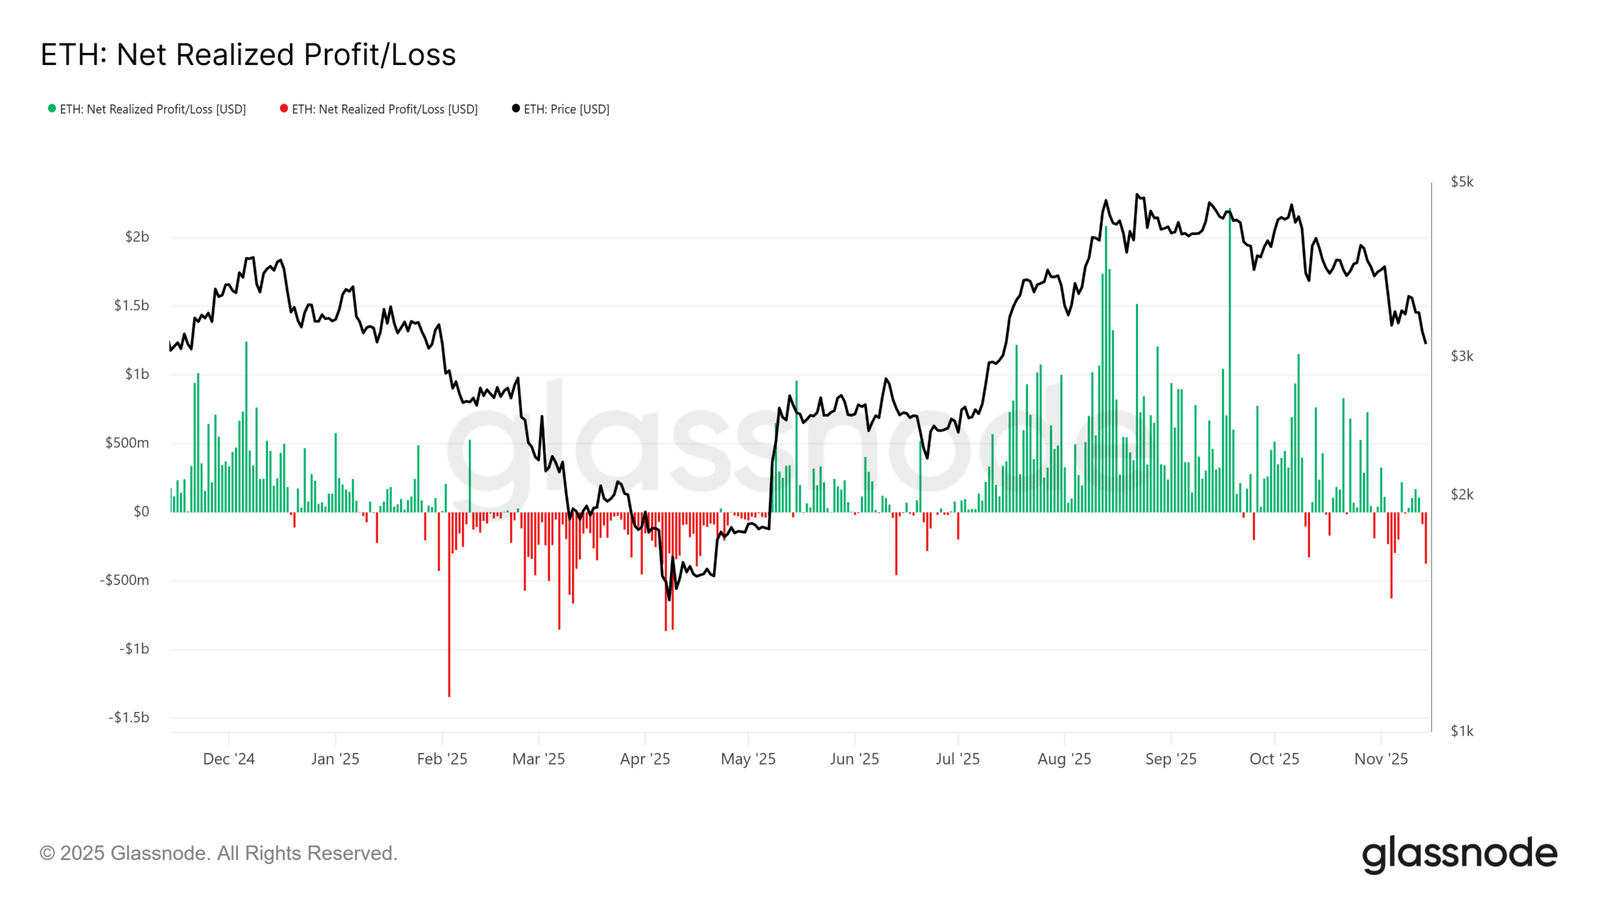Click the Feb '25 x-axis label
Screen dimensions: 1600x900
(x=442, y=759)
